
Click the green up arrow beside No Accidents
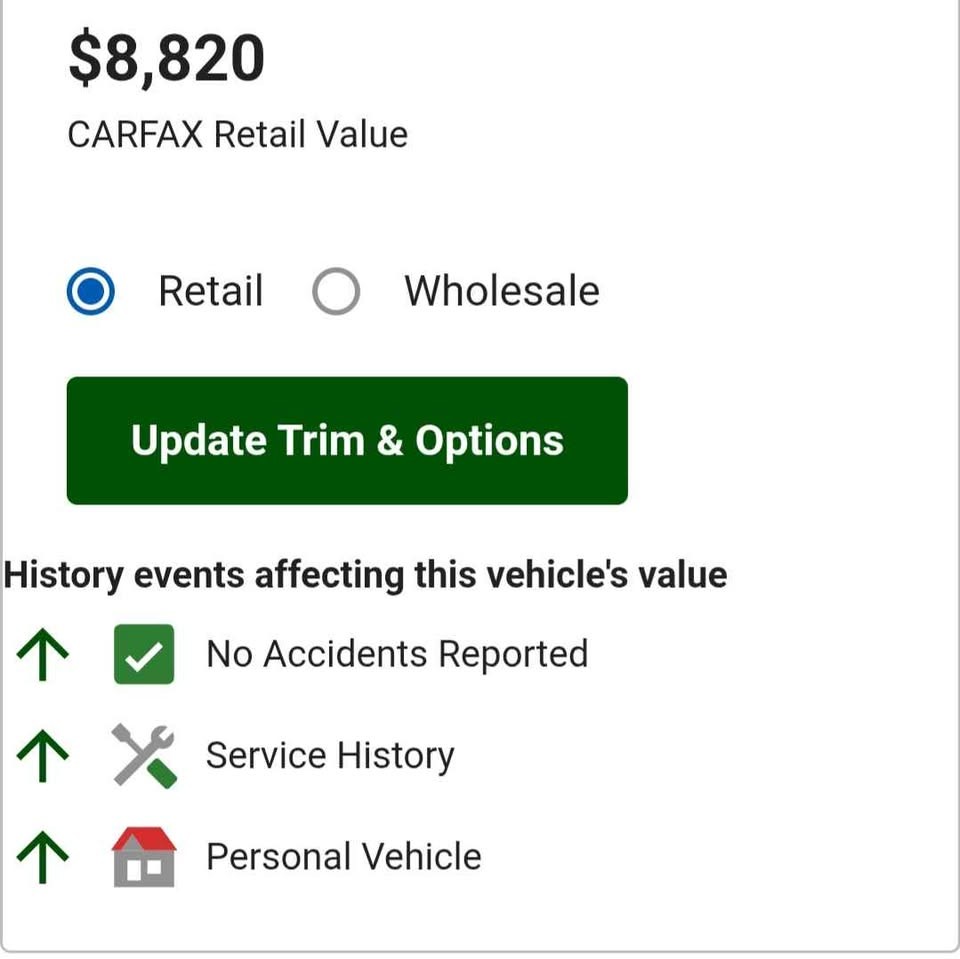pos(42,654)
